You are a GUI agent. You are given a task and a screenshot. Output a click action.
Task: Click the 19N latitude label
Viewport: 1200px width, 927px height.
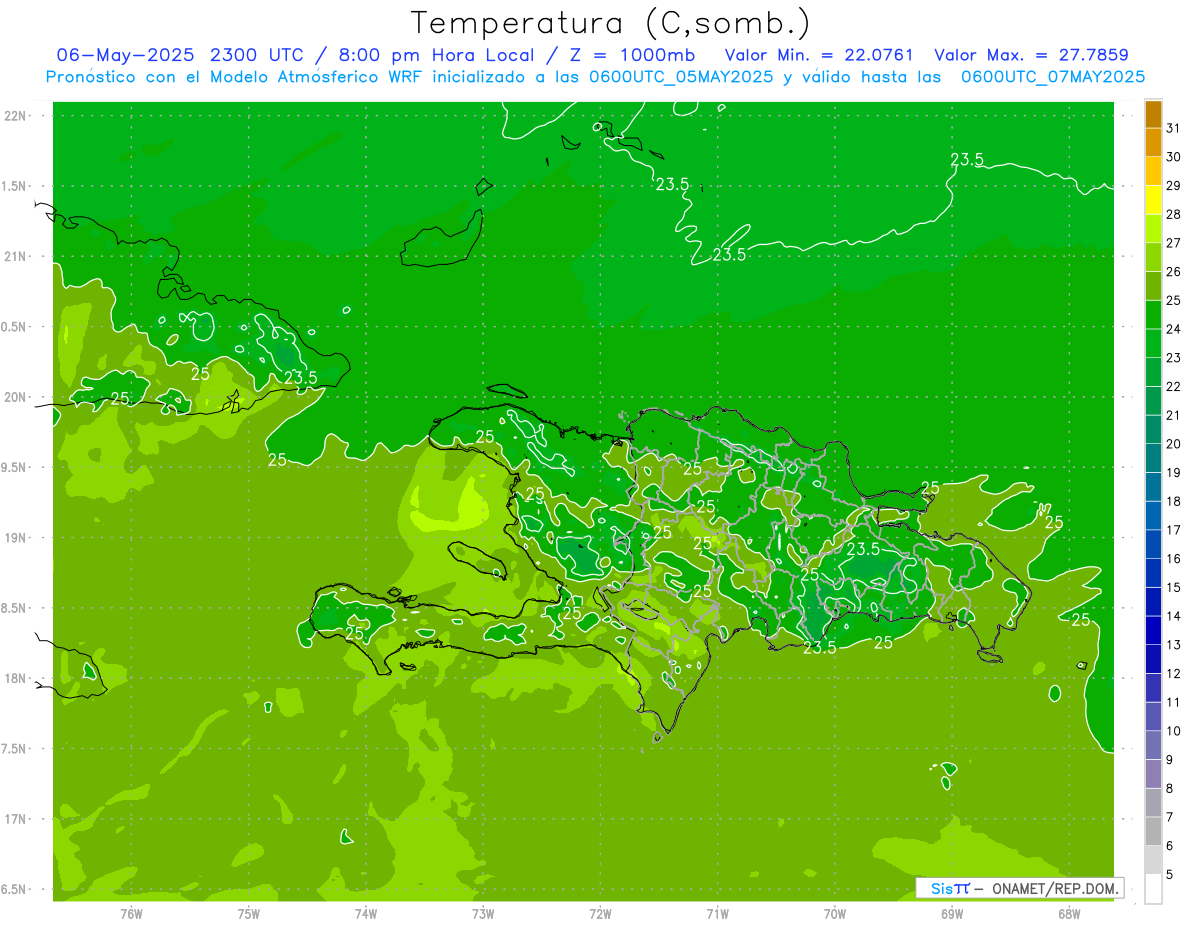coord(17,538)
